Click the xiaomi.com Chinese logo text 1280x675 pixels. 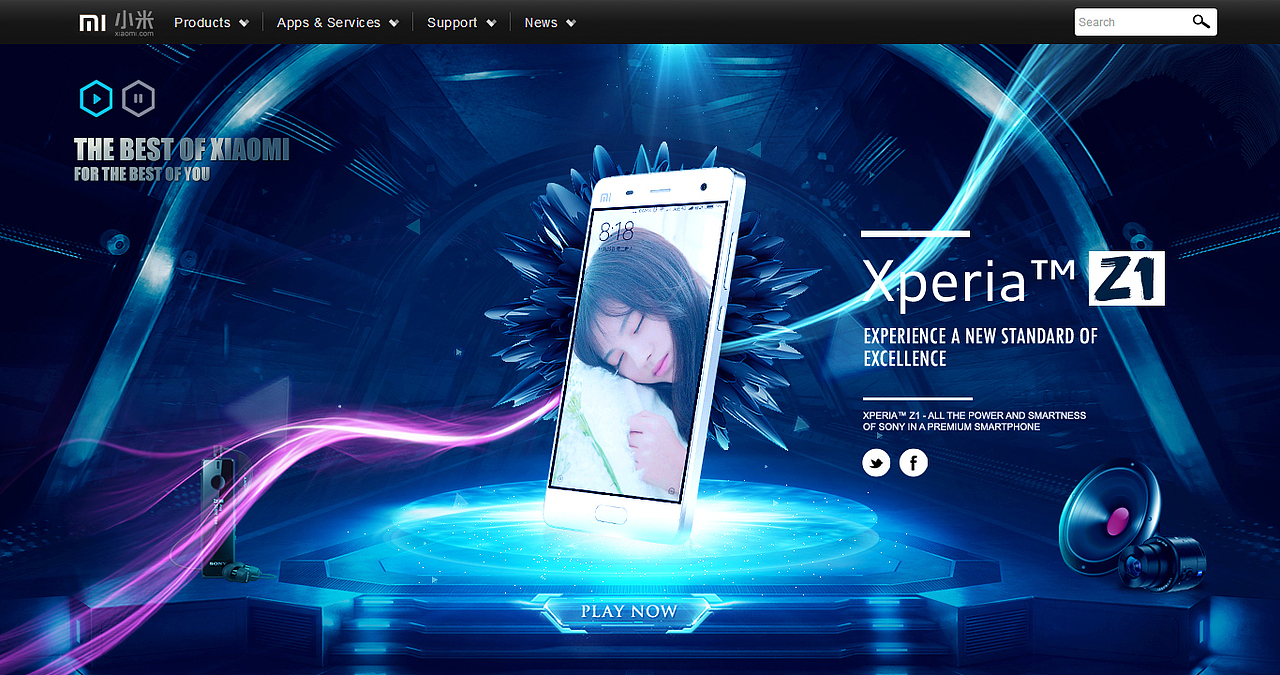coord(134,23)
